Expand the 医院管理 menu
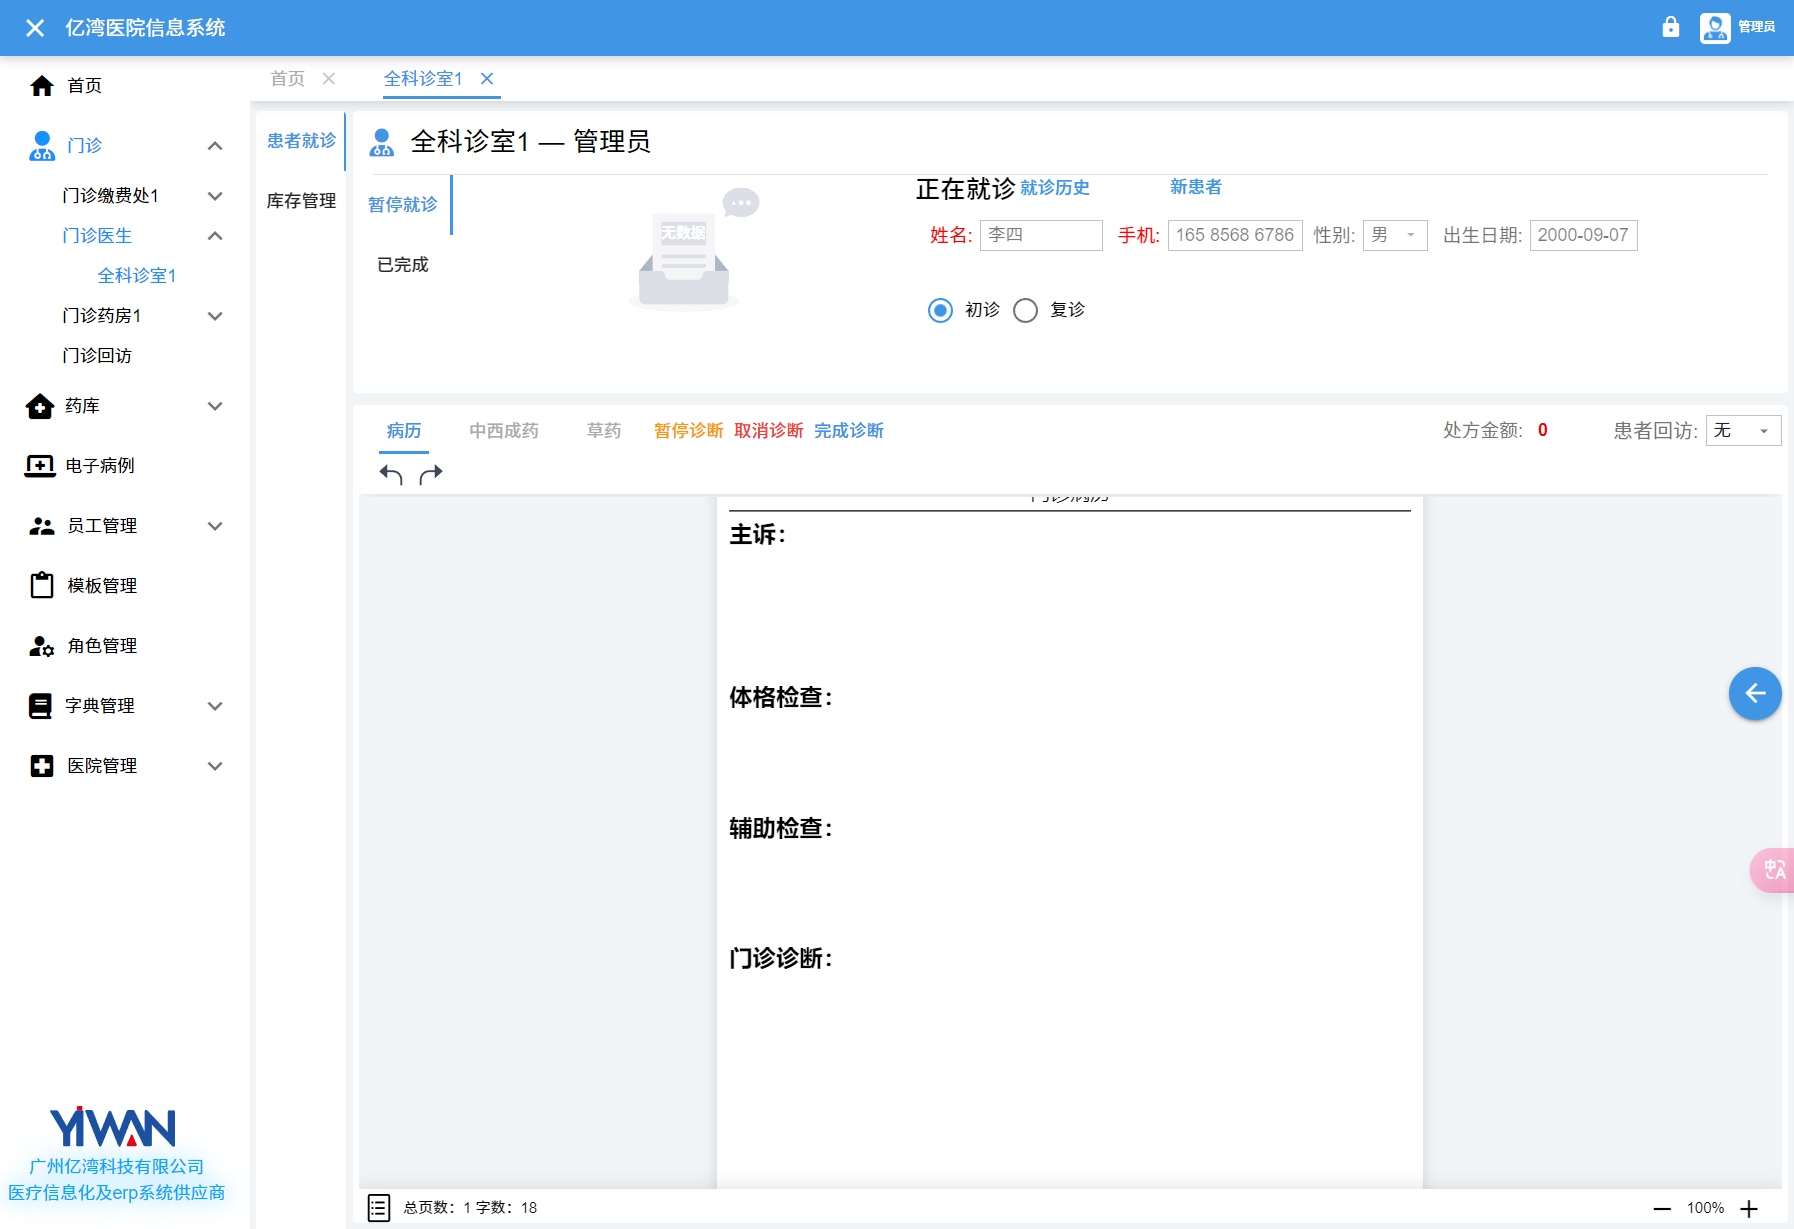The width and height of the screenshot is (1794, 1229). pos(215,766)
